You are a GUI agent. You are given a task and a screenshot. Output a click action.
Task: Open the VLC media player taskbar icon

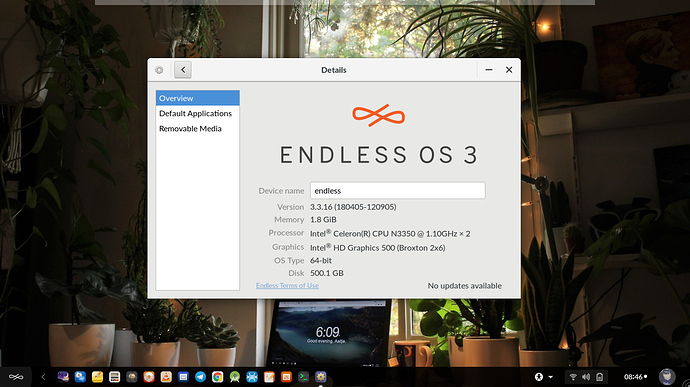pos(166,377)
